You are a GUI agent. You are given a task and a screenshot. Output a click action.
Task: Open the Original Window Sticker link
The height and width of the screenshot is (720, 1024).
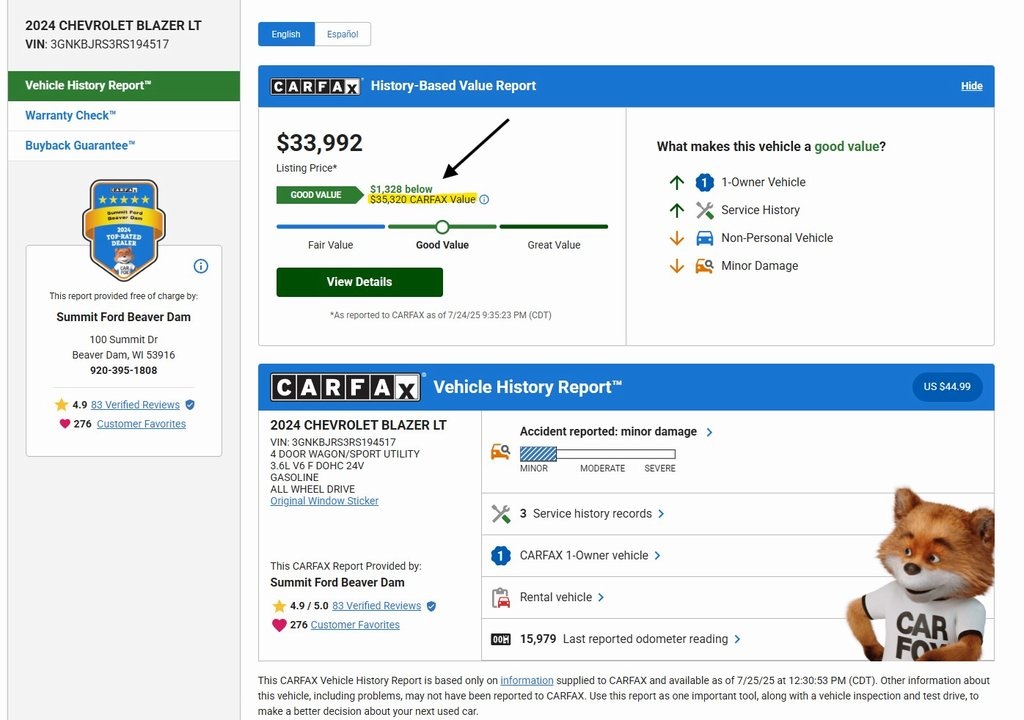(x=324, y=501)
